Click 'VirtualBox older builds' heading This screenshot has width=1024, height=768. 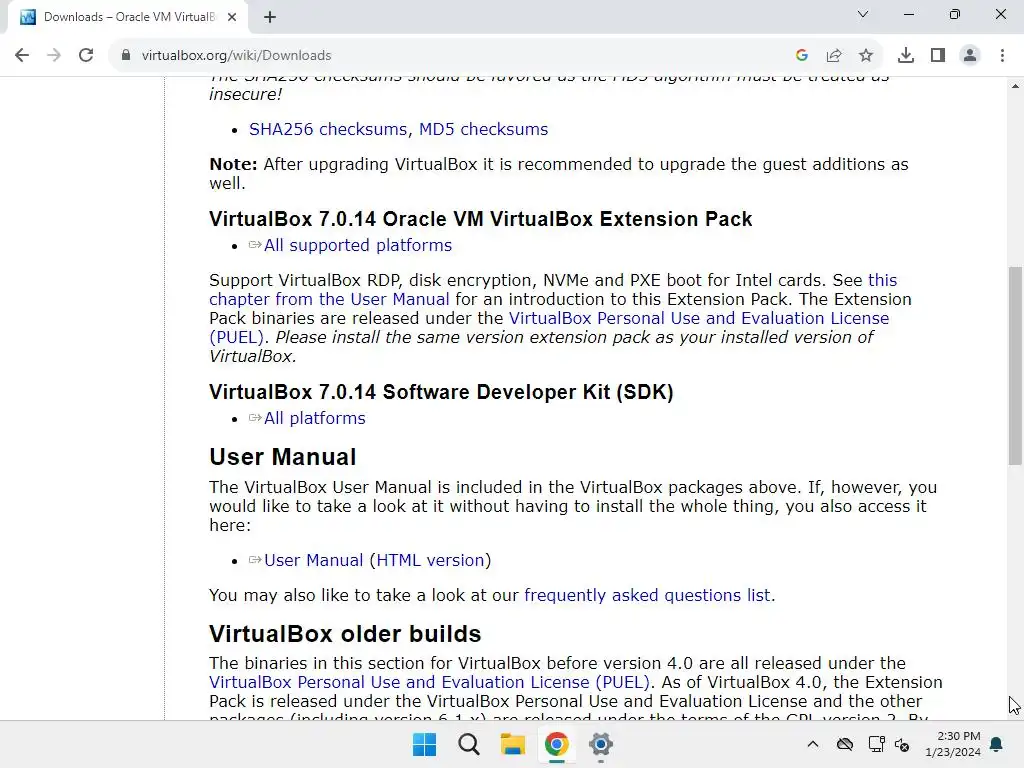345,634
